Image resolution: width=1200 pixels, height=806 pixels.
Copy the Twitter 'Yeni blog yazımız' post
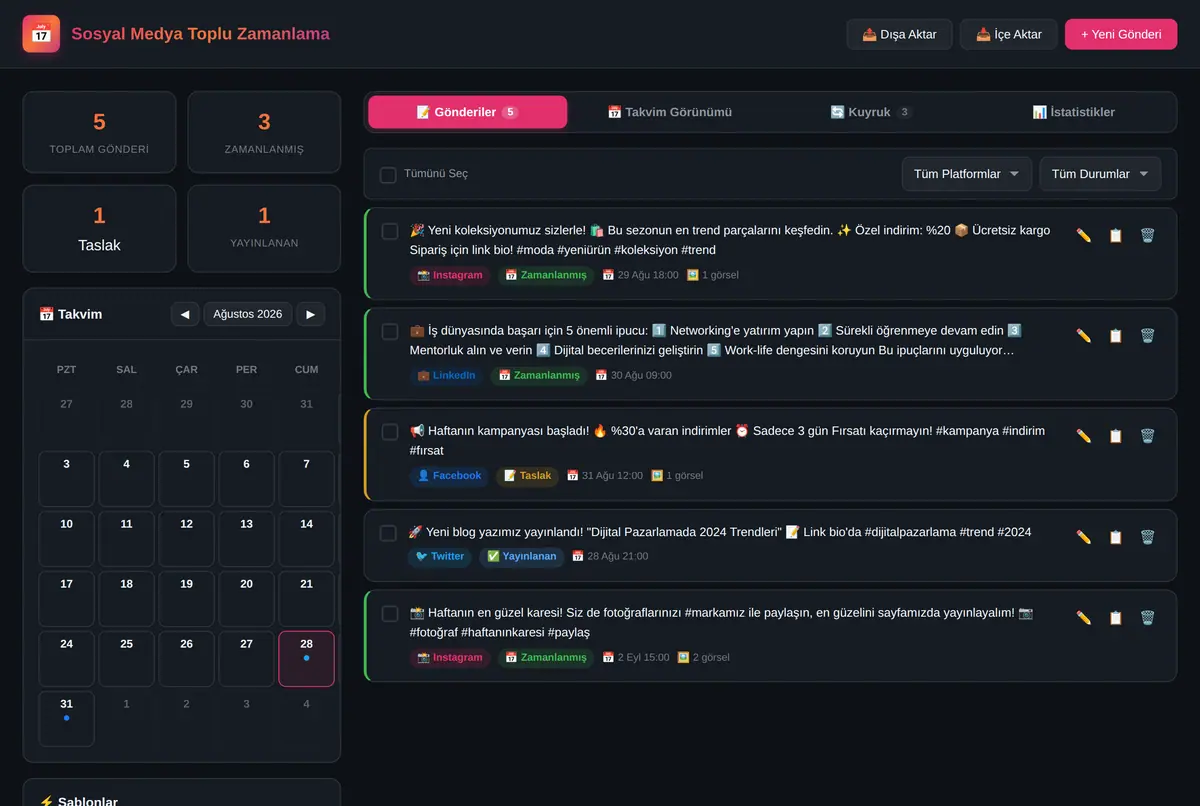click(x=1115, y=537)
